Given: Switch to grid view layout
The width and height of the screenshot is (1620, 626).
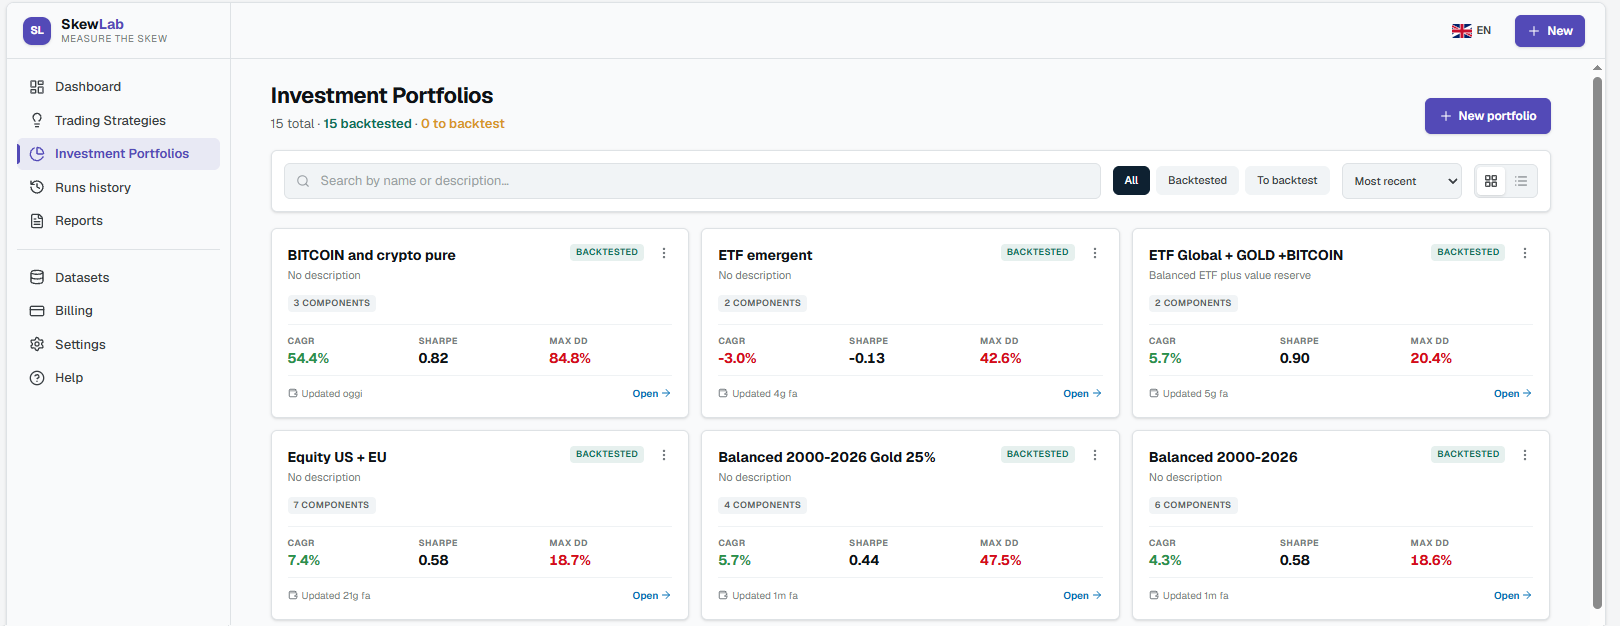Looking at the screenshot, I should point(1491,181).
